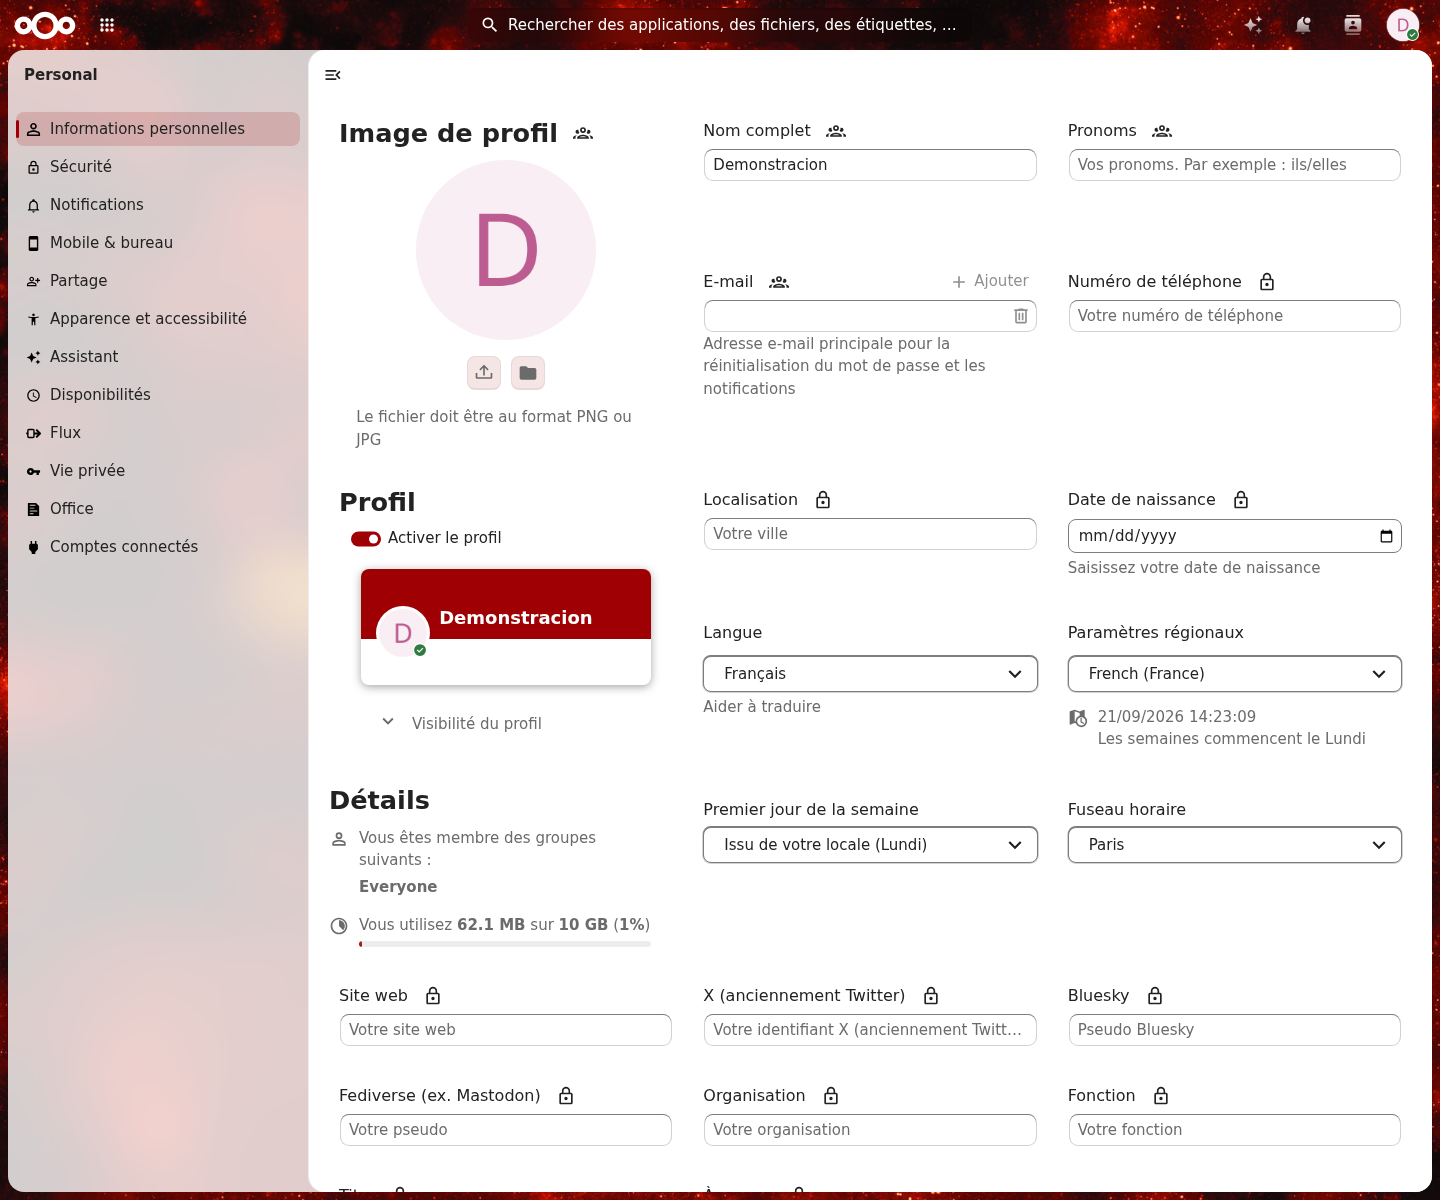Focus the search bar in header
The width and height of the screenshot is (1440, 1200).
(720, 25)
